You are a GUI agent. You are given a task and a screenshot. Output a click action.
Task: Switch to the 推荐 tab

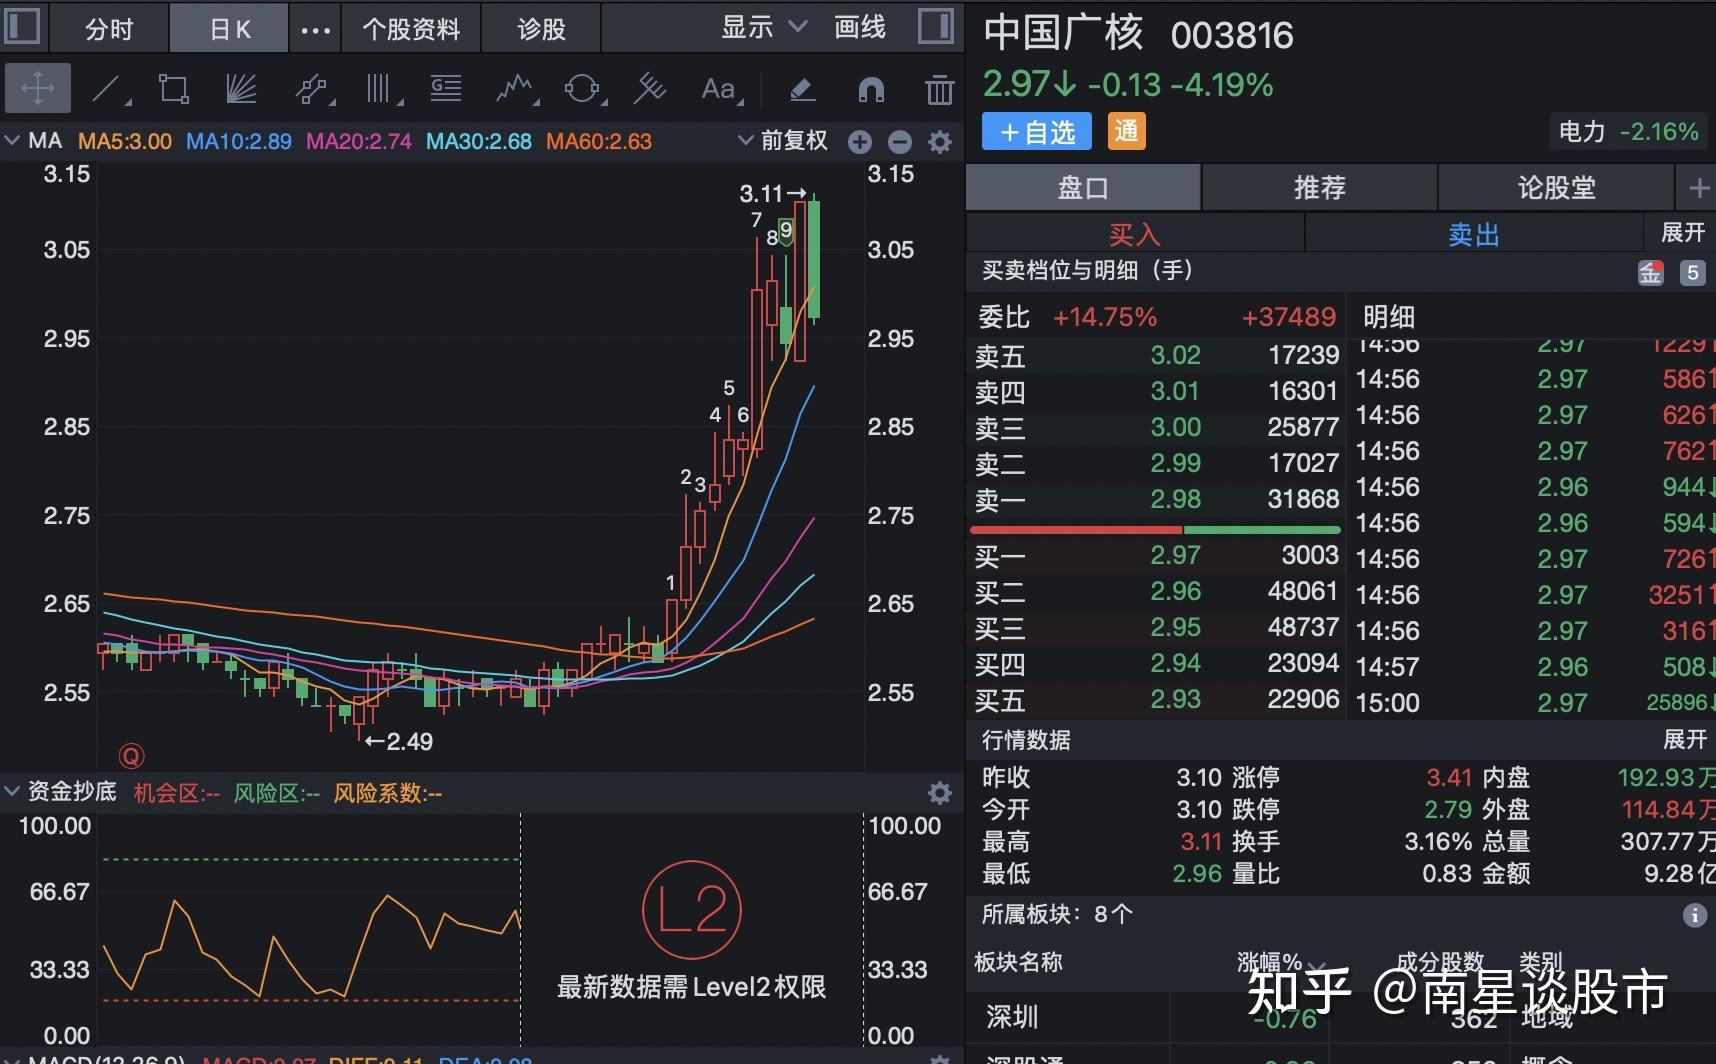[x=1320, y=187]
